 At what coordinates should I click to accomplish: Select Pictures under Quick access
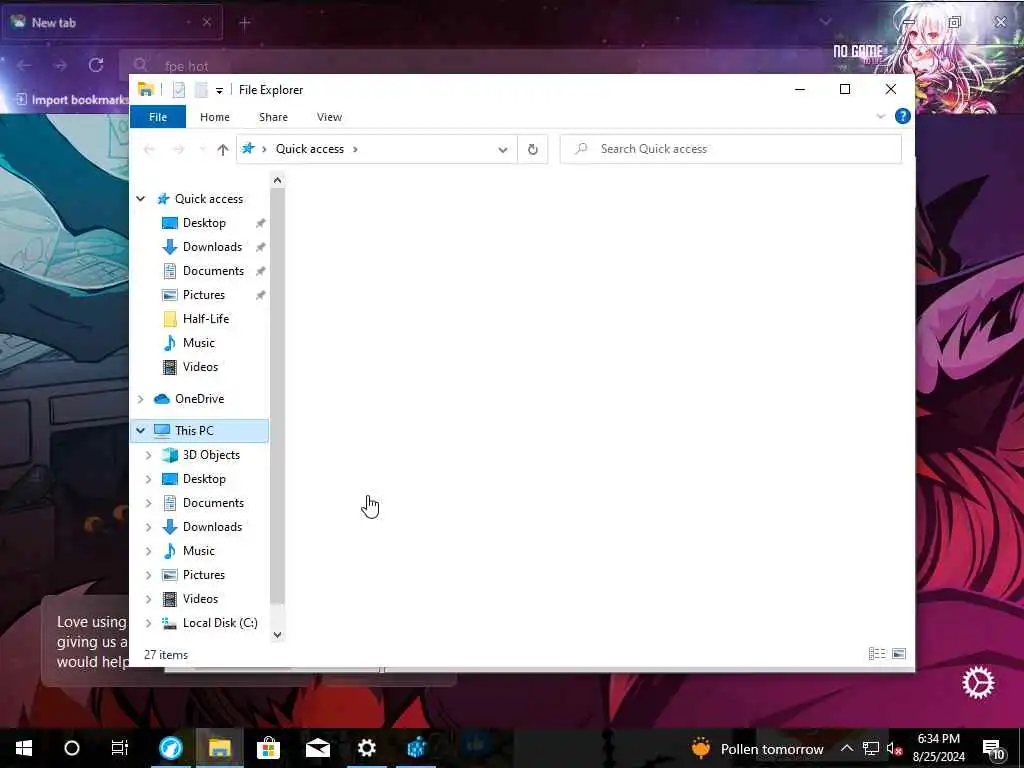(203, 295)
